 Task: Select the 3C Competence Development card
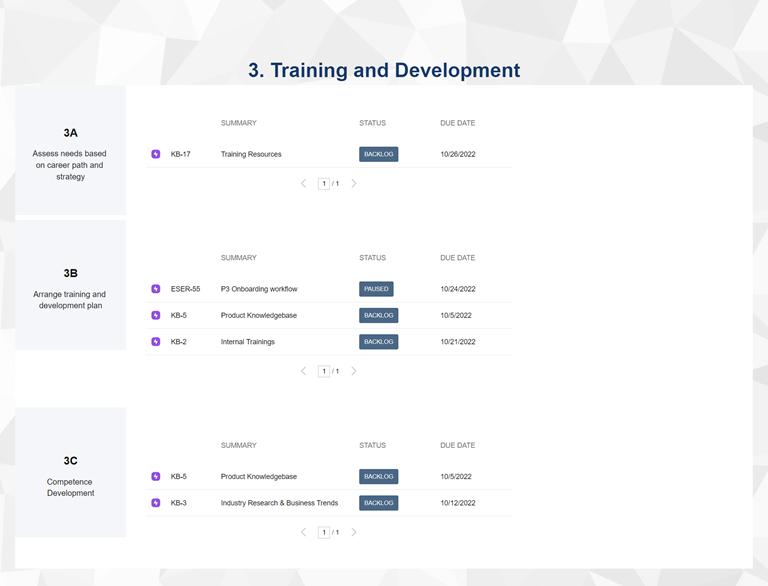(71, 473)
